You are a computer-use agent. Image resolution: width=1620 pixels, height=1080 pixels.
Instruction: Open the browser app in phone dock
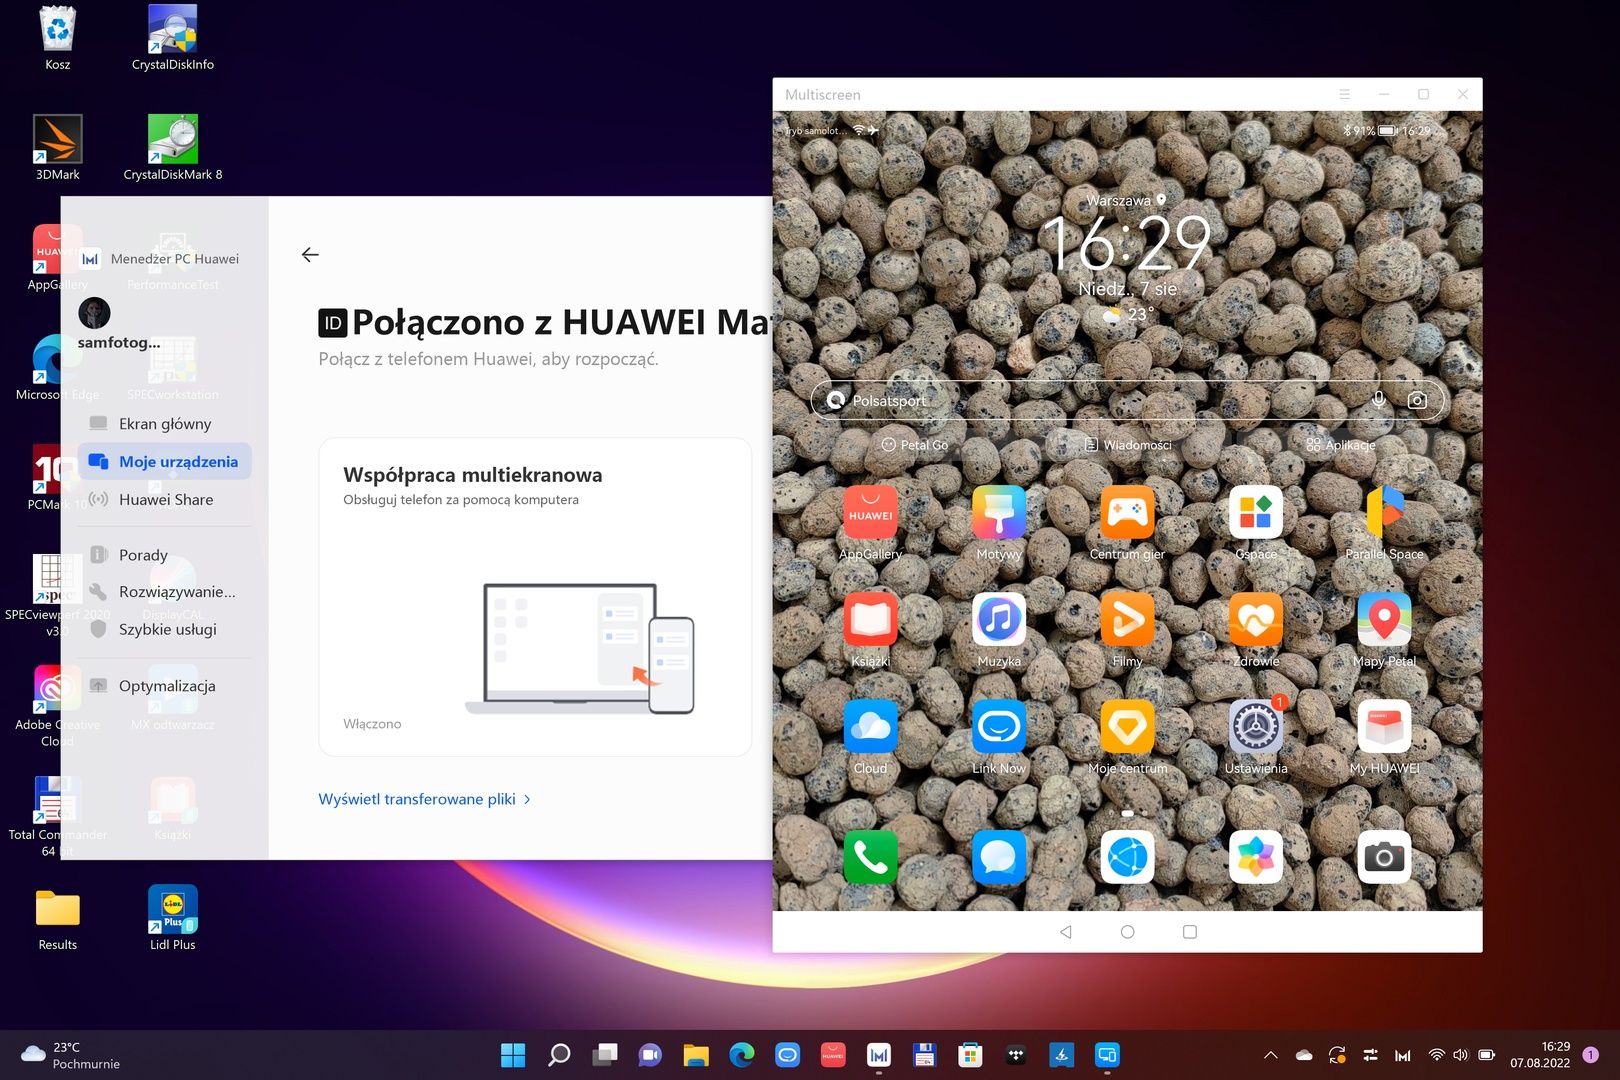tap(1127, 857)
